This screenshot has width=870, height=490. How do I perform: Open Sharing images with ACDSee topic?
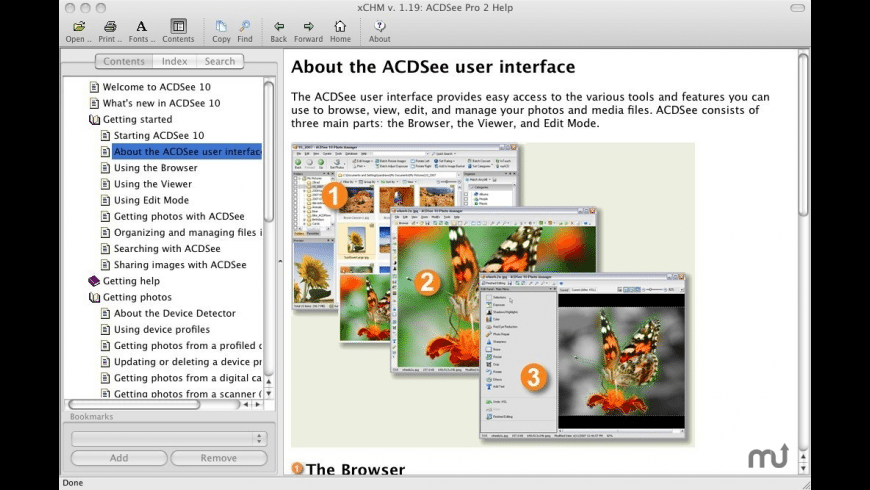180,264
